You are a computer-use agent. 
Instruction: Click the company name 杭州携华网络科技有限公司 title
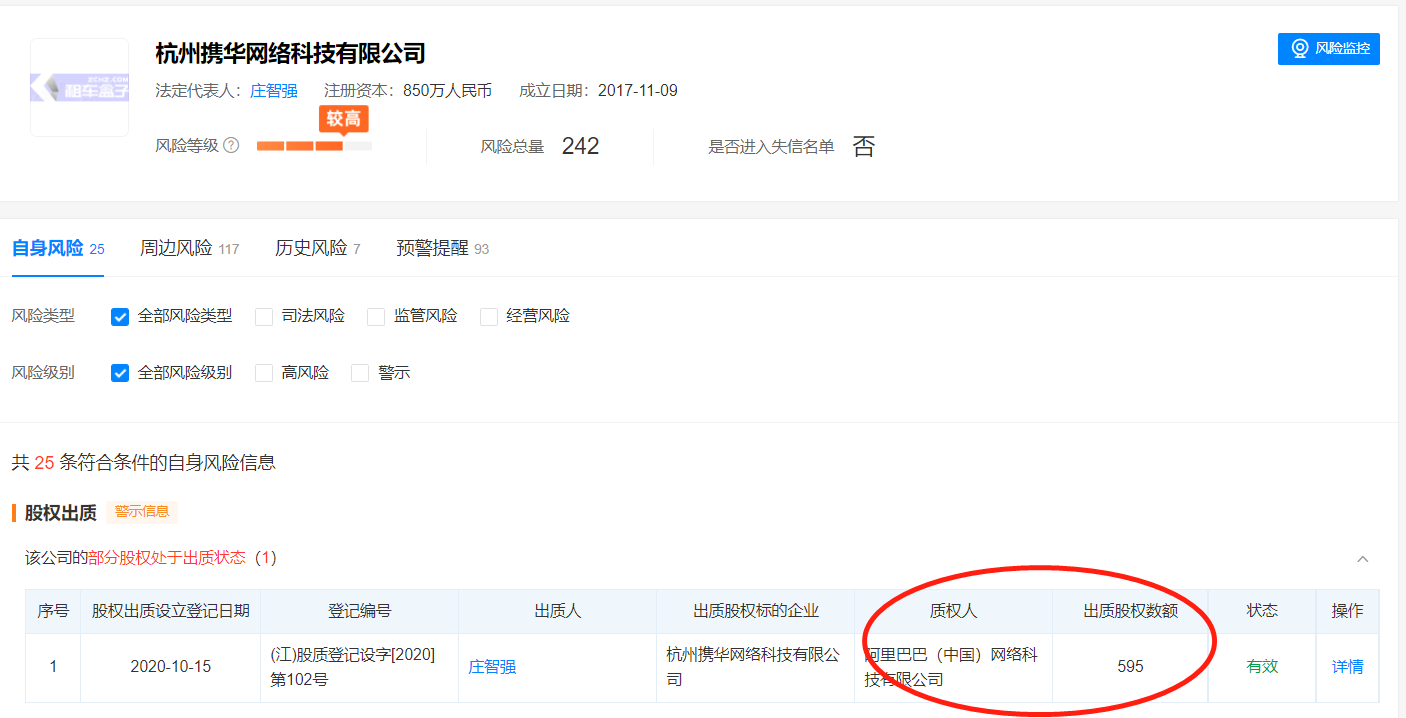[x=290, y=54]
